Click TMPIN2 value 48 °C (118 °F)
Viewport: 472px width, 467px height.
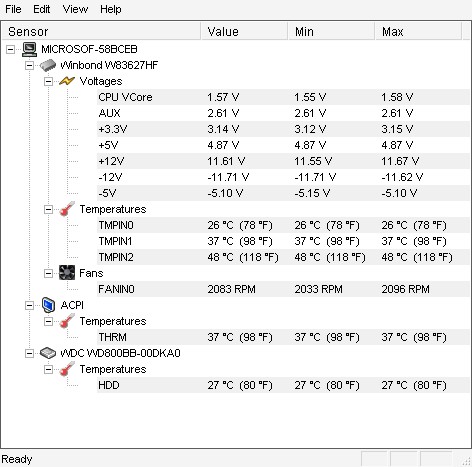point(243,257)
